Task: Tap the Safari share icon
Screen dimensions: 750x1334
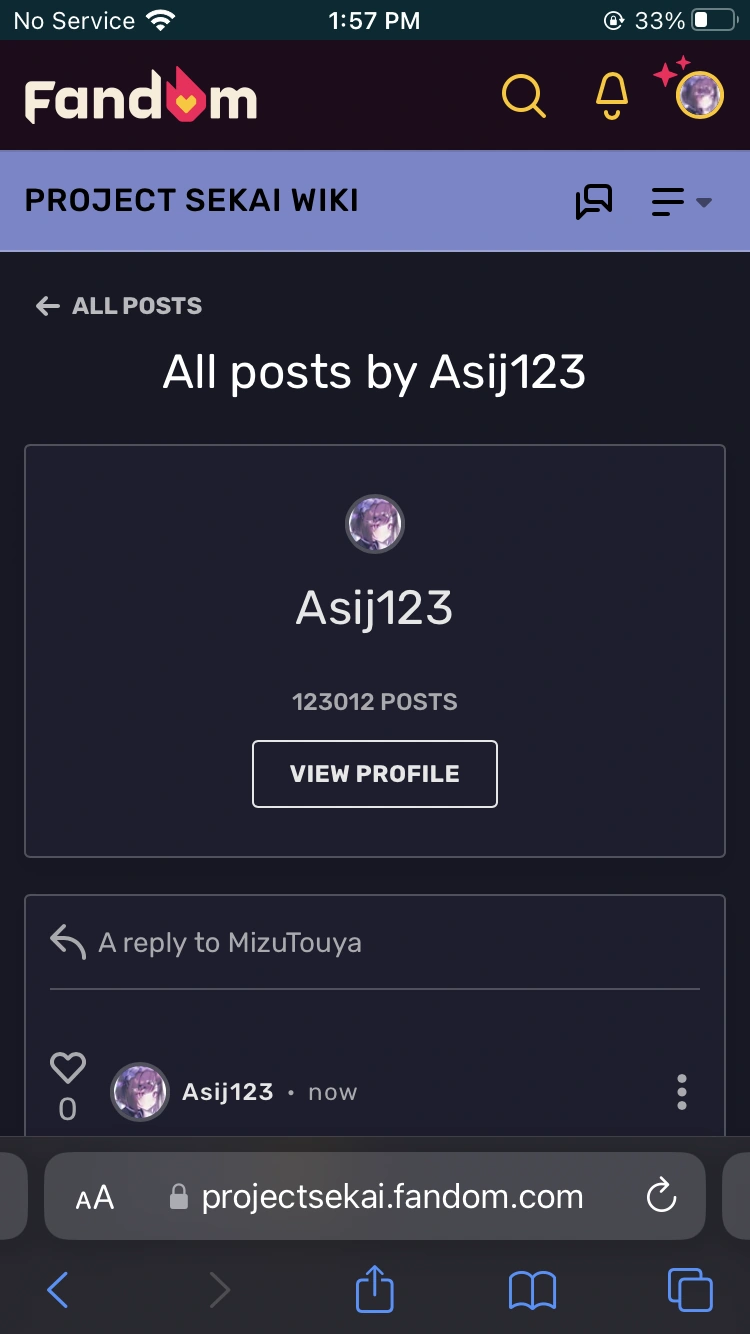Action: pyautogui.click(x=375, y=1290)
